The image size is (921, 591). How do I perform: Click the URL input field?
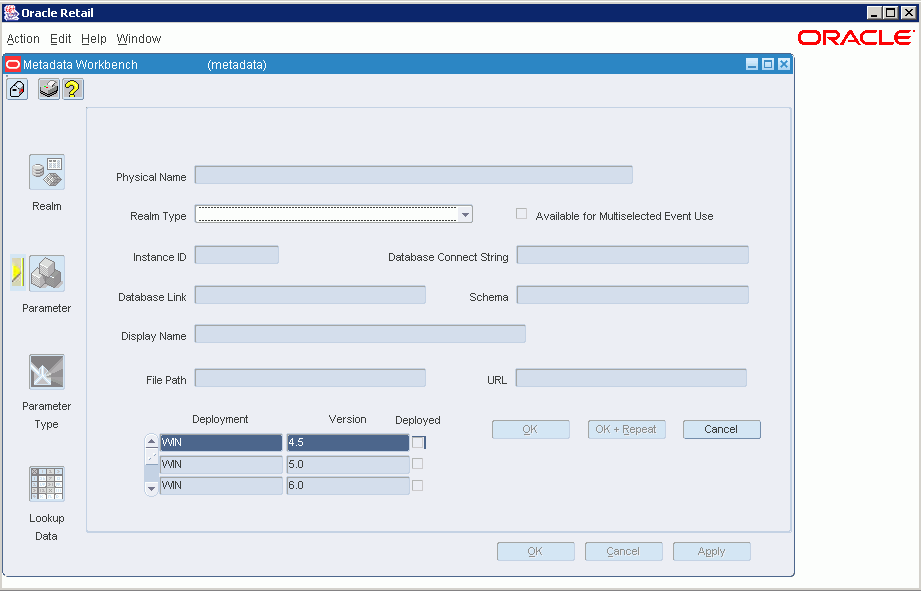pos(631,378)
